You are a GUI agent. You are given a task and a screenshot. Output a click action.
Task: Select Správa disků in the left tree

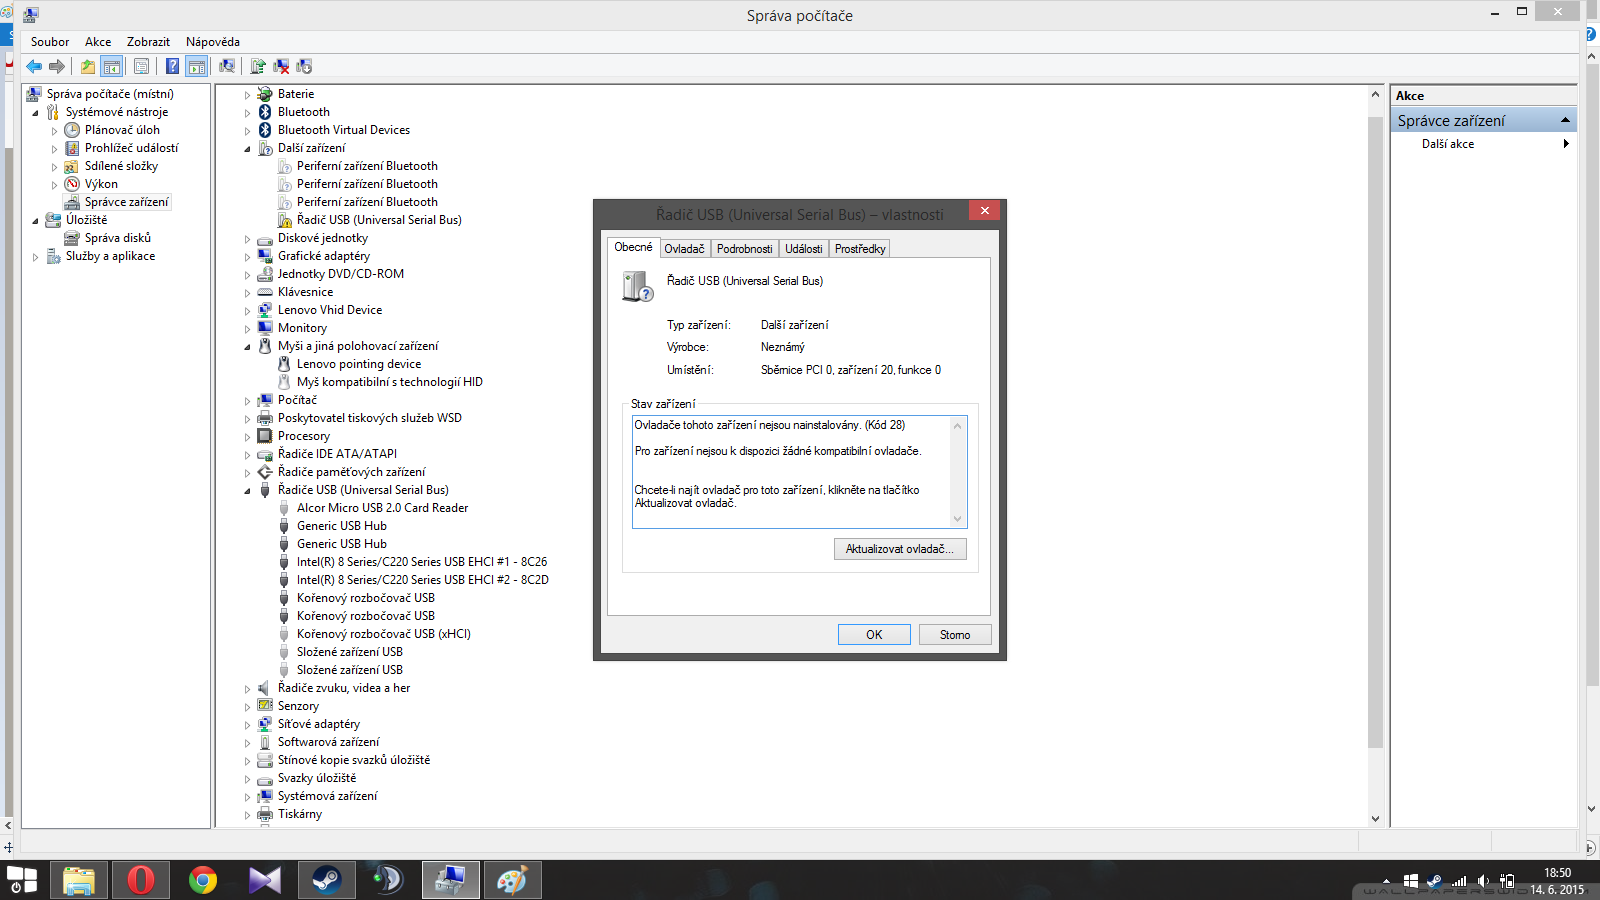pos(118,238)
